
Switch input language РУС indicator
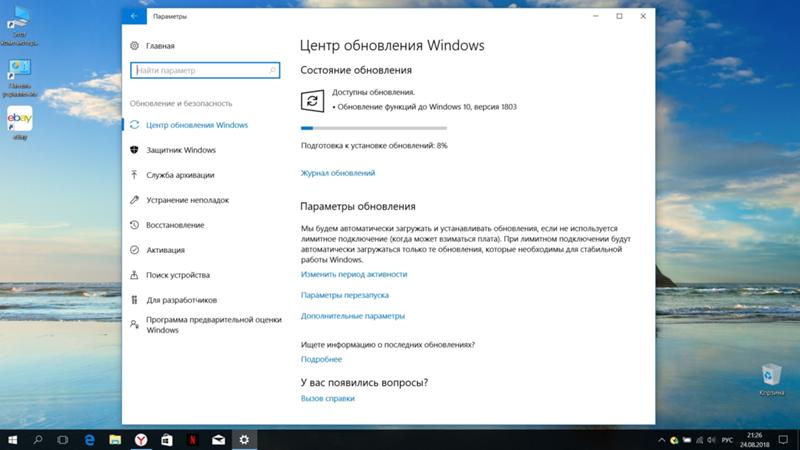[x=727, y=440]
